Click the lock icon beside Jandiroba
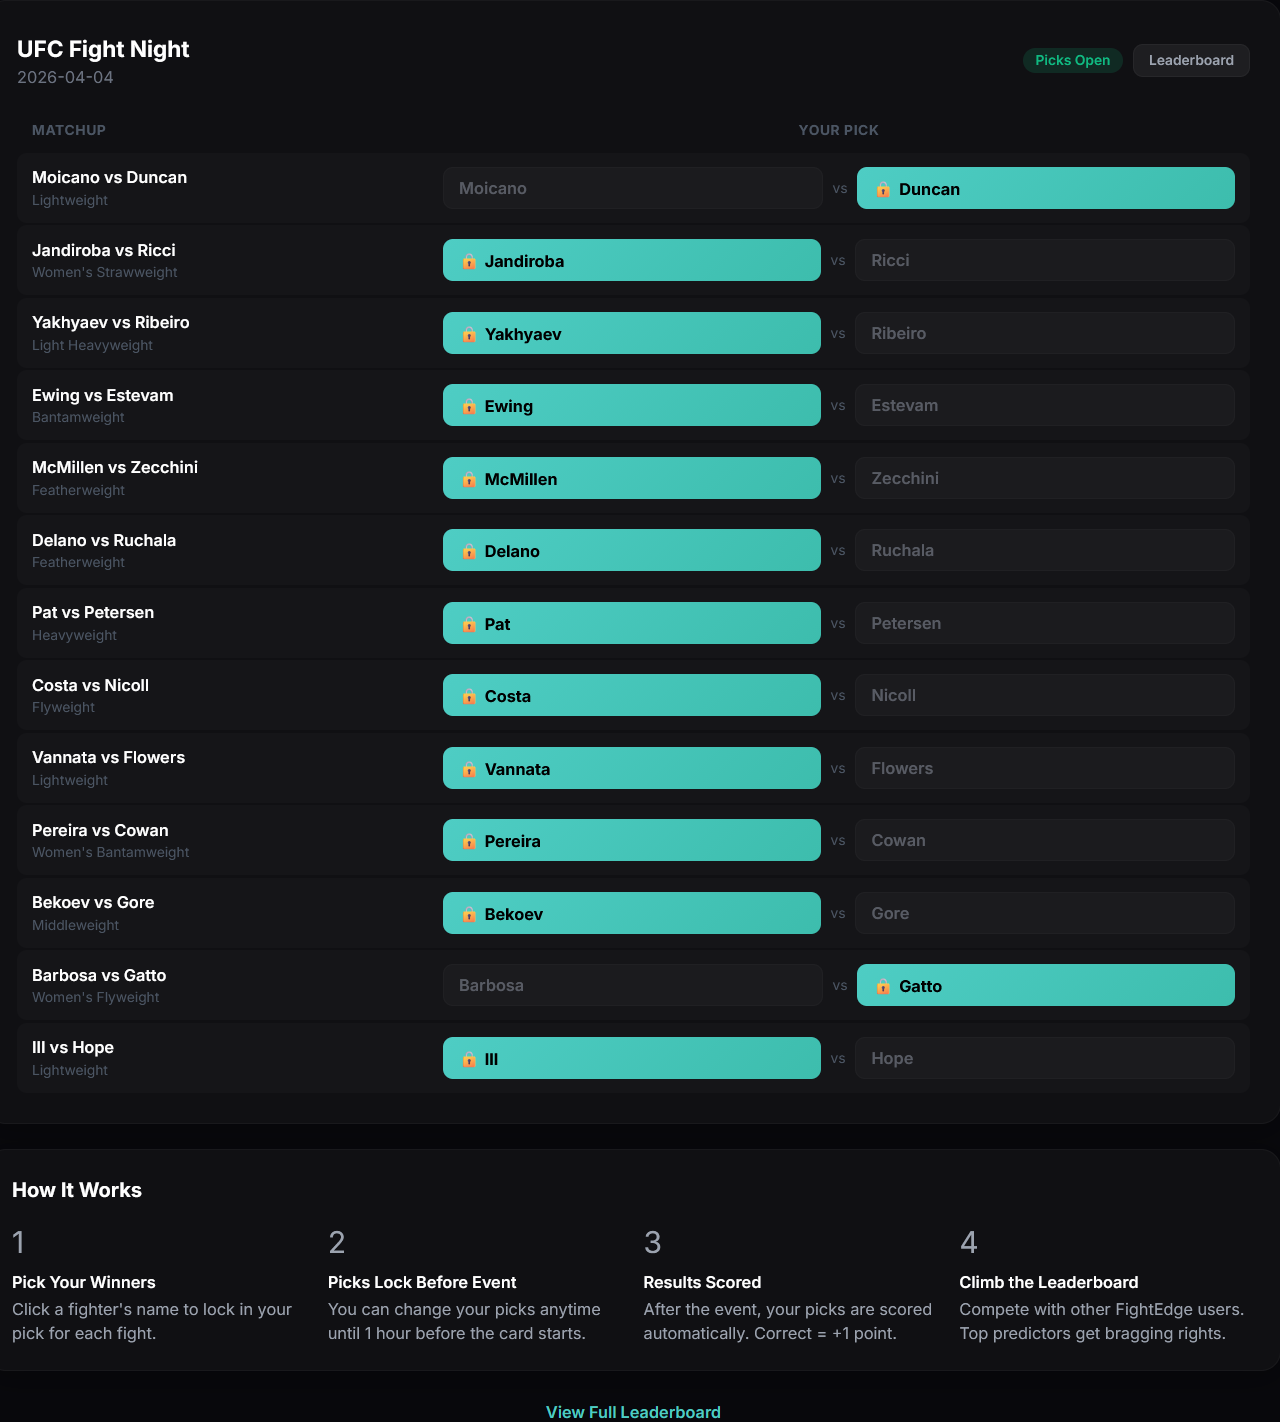The height and width of the screenshot is (1422, 1280). coord(469,261)
